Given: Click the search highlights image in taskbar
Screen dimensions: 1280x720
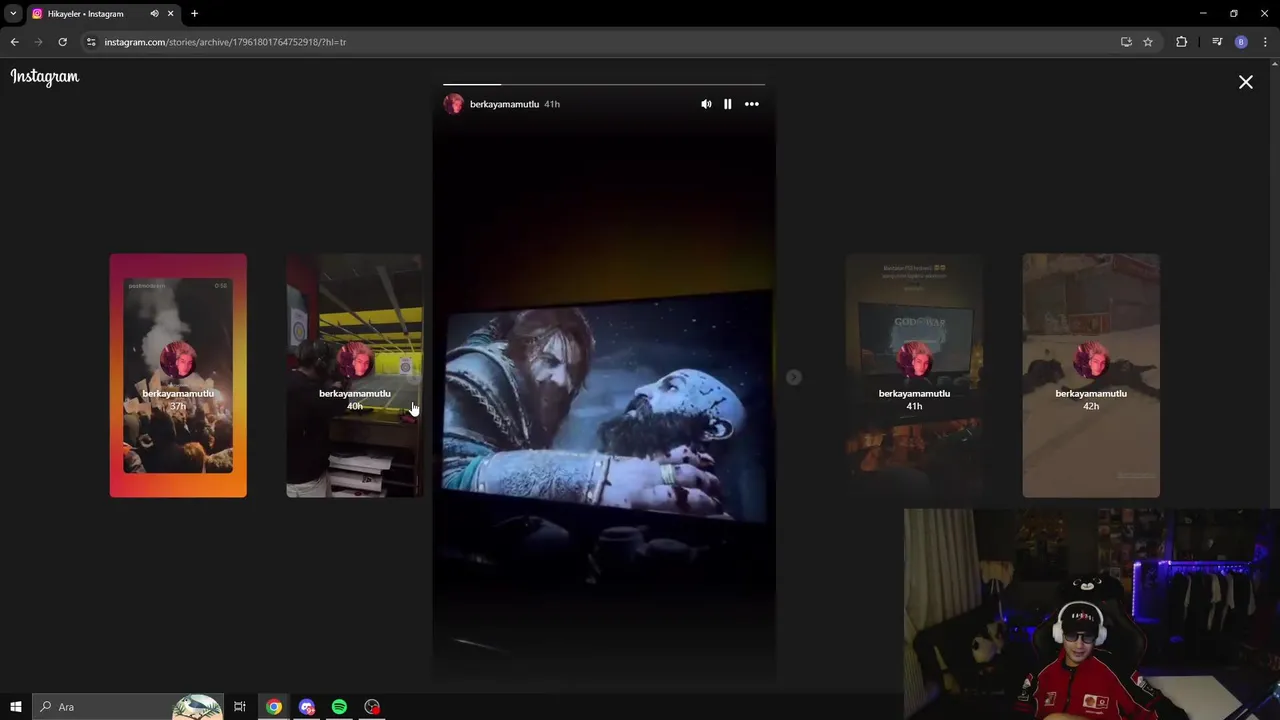Looking at the screenshot, I should click(x=197, y=707).
